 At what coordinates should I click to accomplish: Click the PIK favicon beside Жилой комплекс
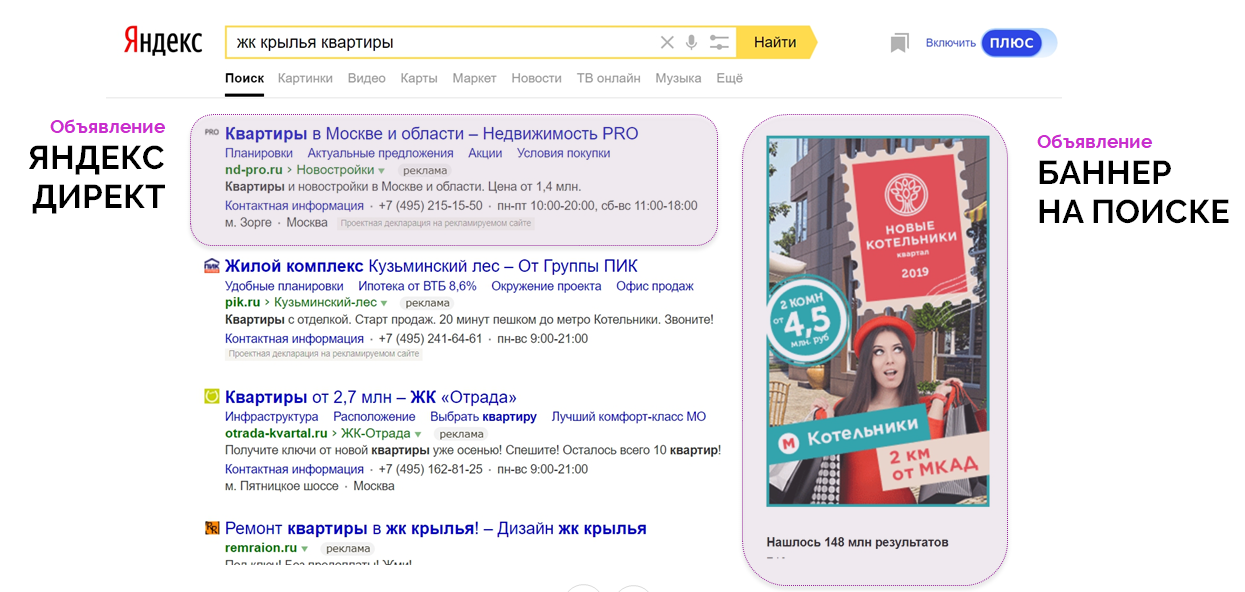coord(211,266)
